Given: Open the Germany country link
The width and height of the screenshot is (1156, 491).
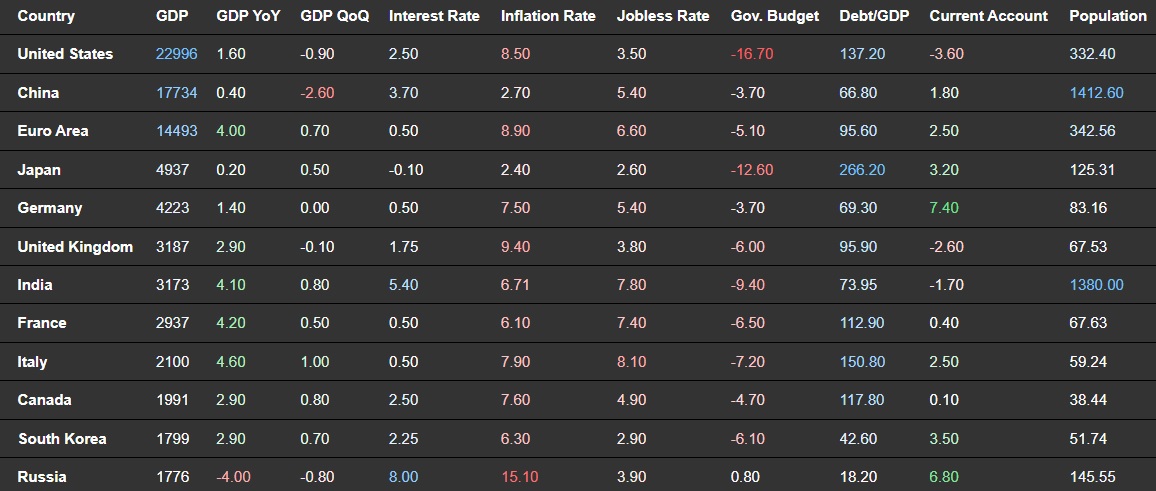Looking at the screenshot, I should [x=49, y=208].
